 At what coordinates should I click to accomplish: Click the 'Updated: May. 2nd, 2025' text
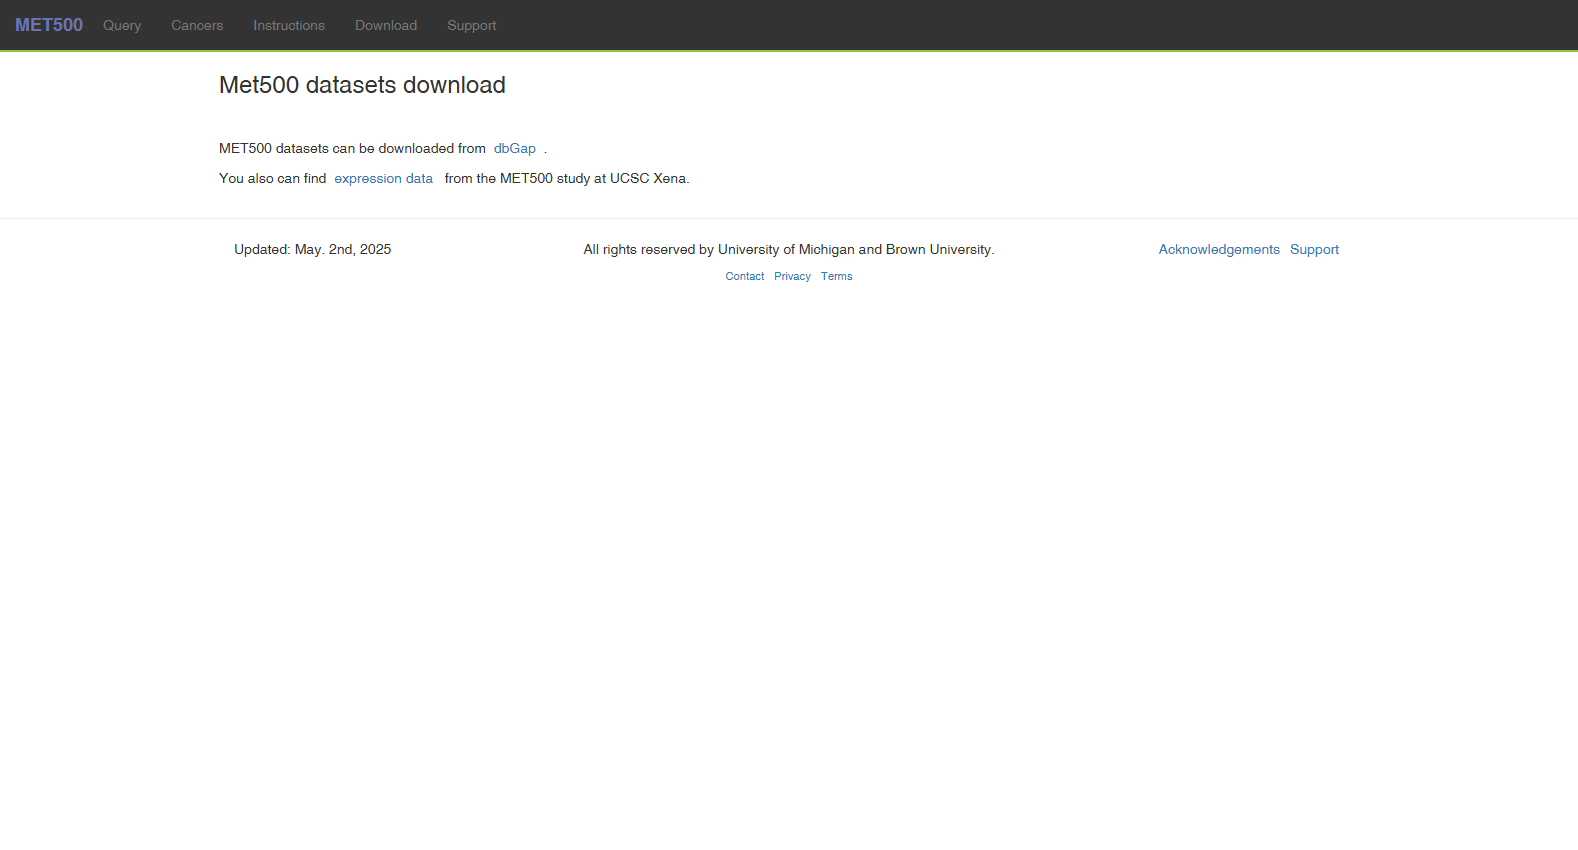tap(313, 249)
